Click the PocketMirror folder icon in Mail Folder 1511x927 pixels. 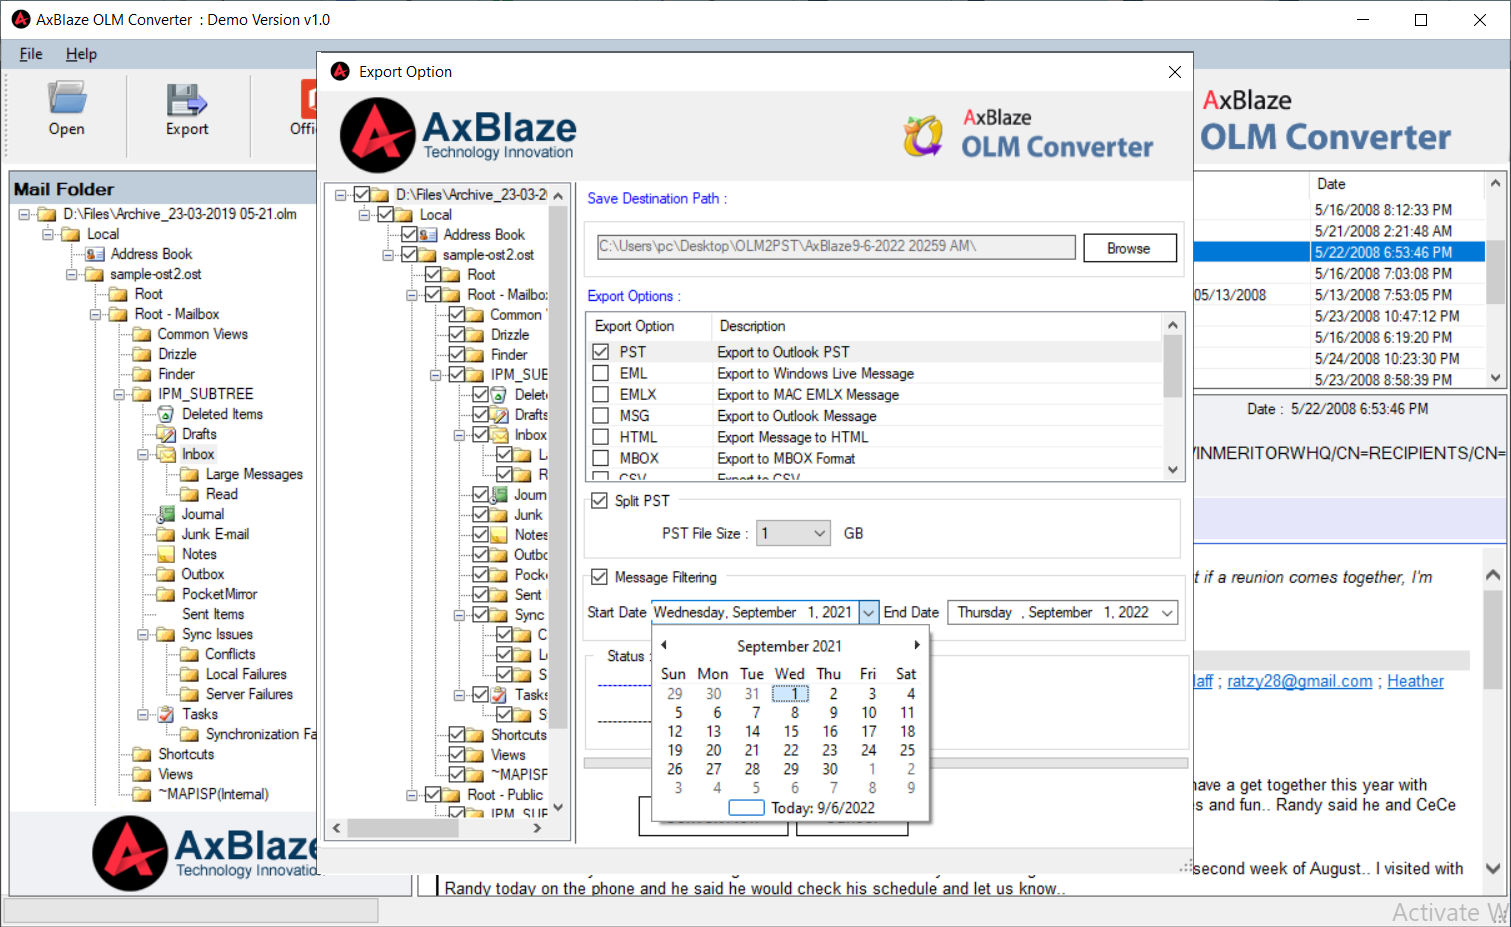pos(166,594)
